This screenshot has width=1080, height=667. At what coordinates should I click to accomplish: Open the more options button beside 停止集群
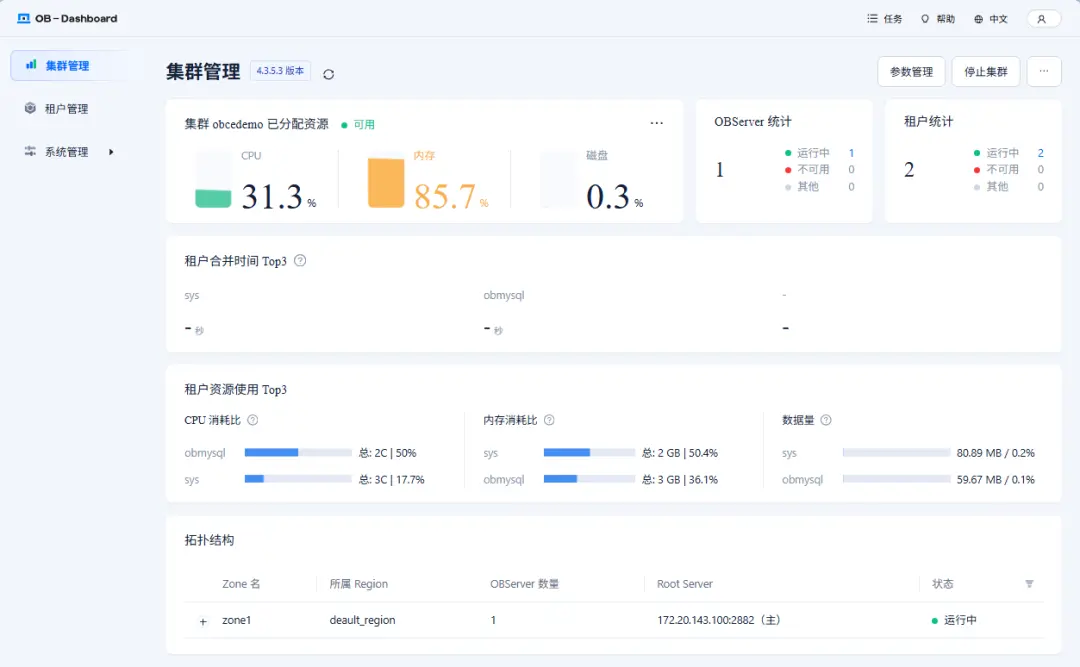pyautogui.click(x=1044, y=72)
